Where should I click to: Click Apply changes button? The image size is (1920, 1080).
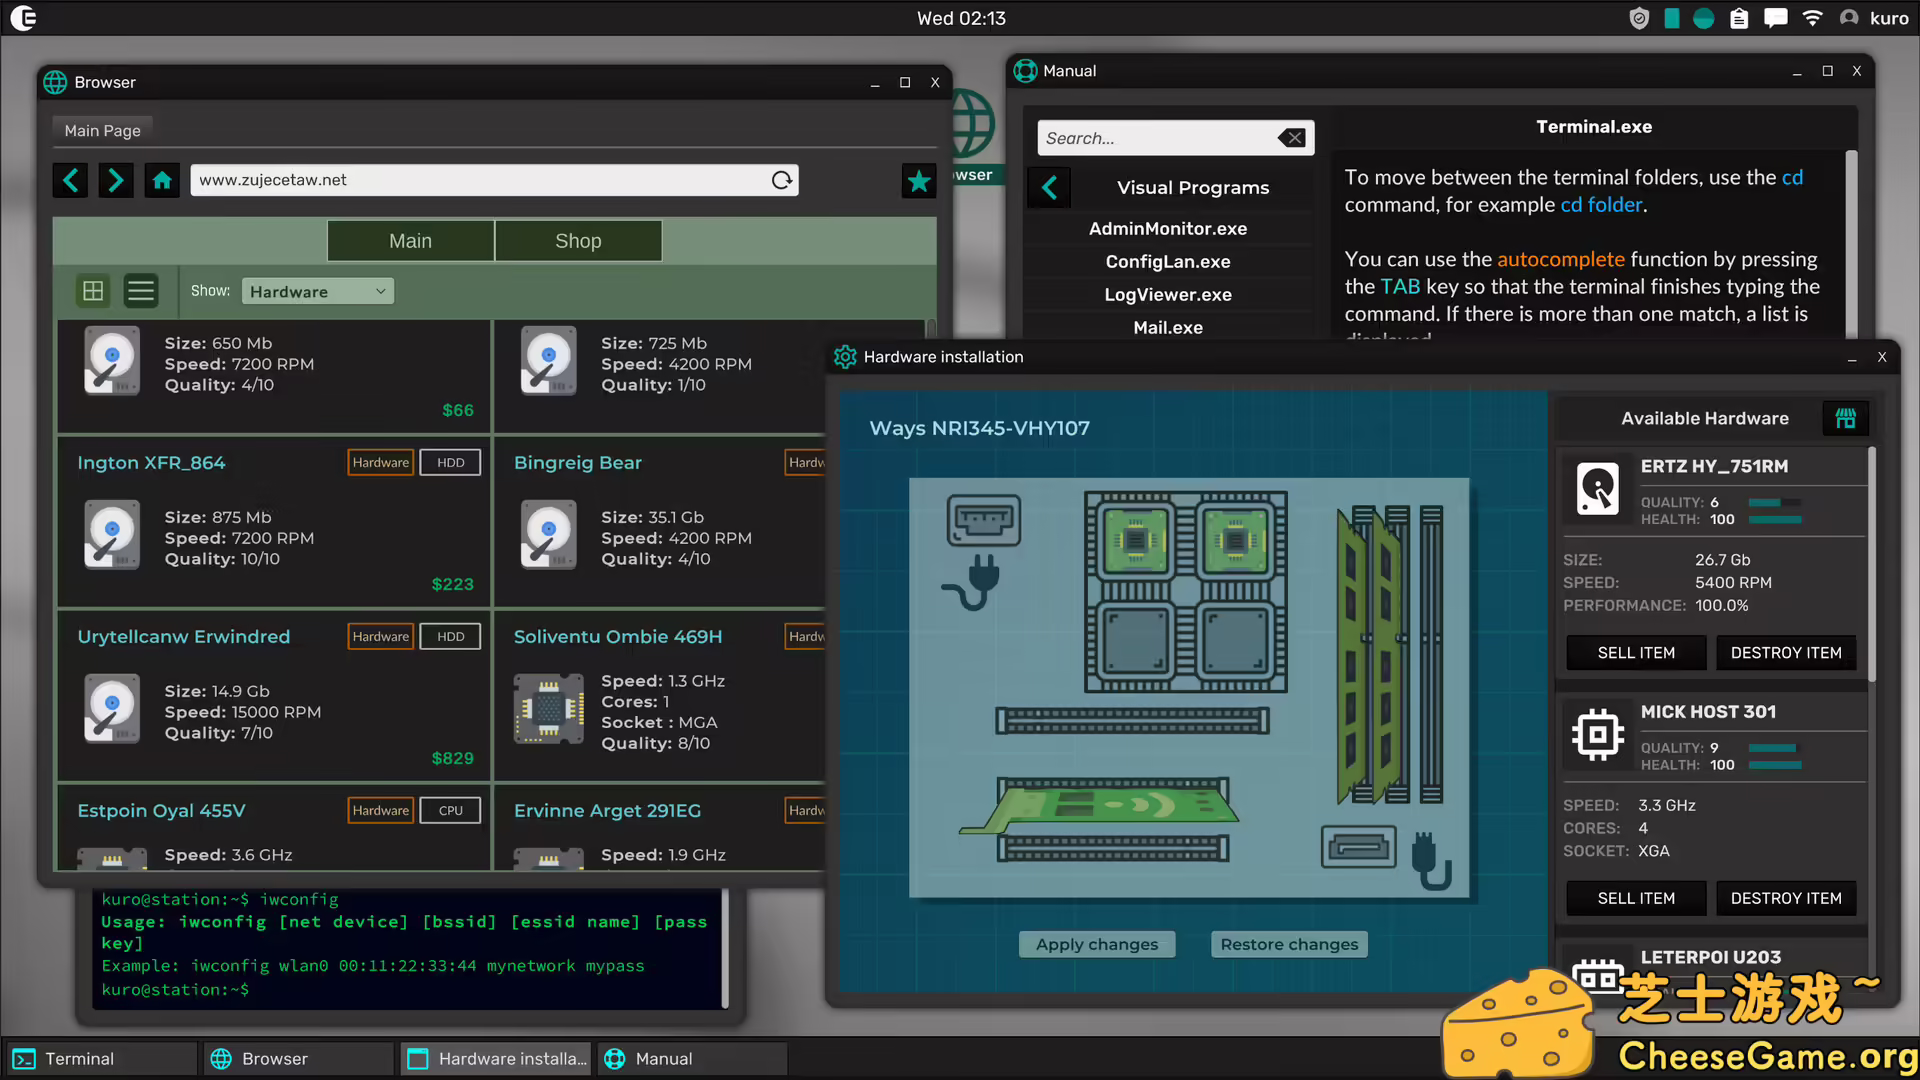(x=1096, y=944)
